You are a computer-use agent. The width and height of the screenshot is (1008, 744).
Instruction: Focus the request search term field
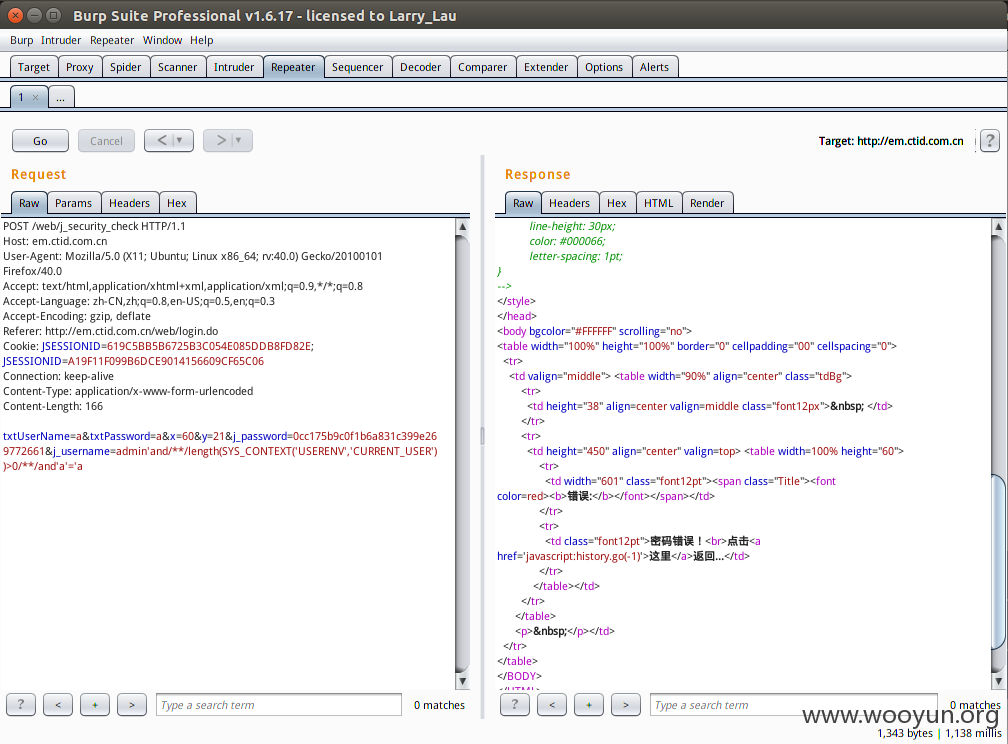(279, 705)
